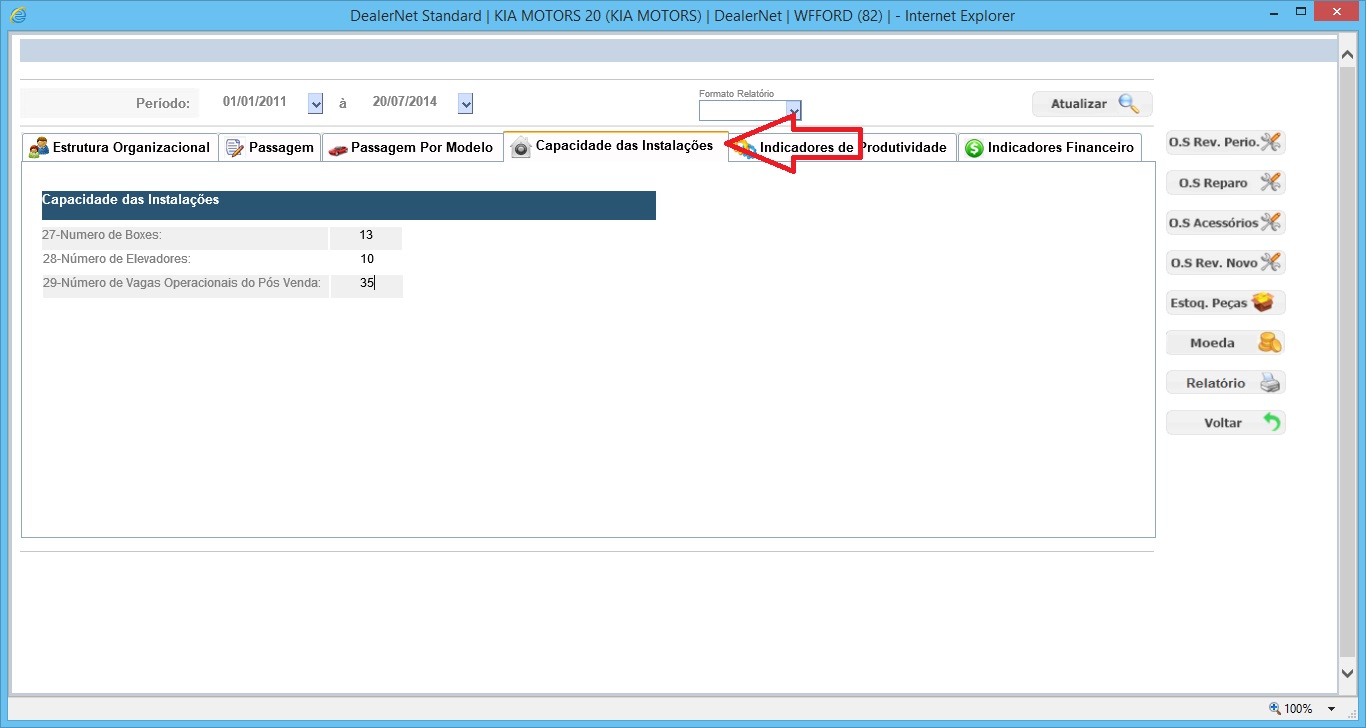Open the Indicadores de Produtividade tab
Image resolution: width=1366 pixels, height=728 pixels.
pos(842,147)
